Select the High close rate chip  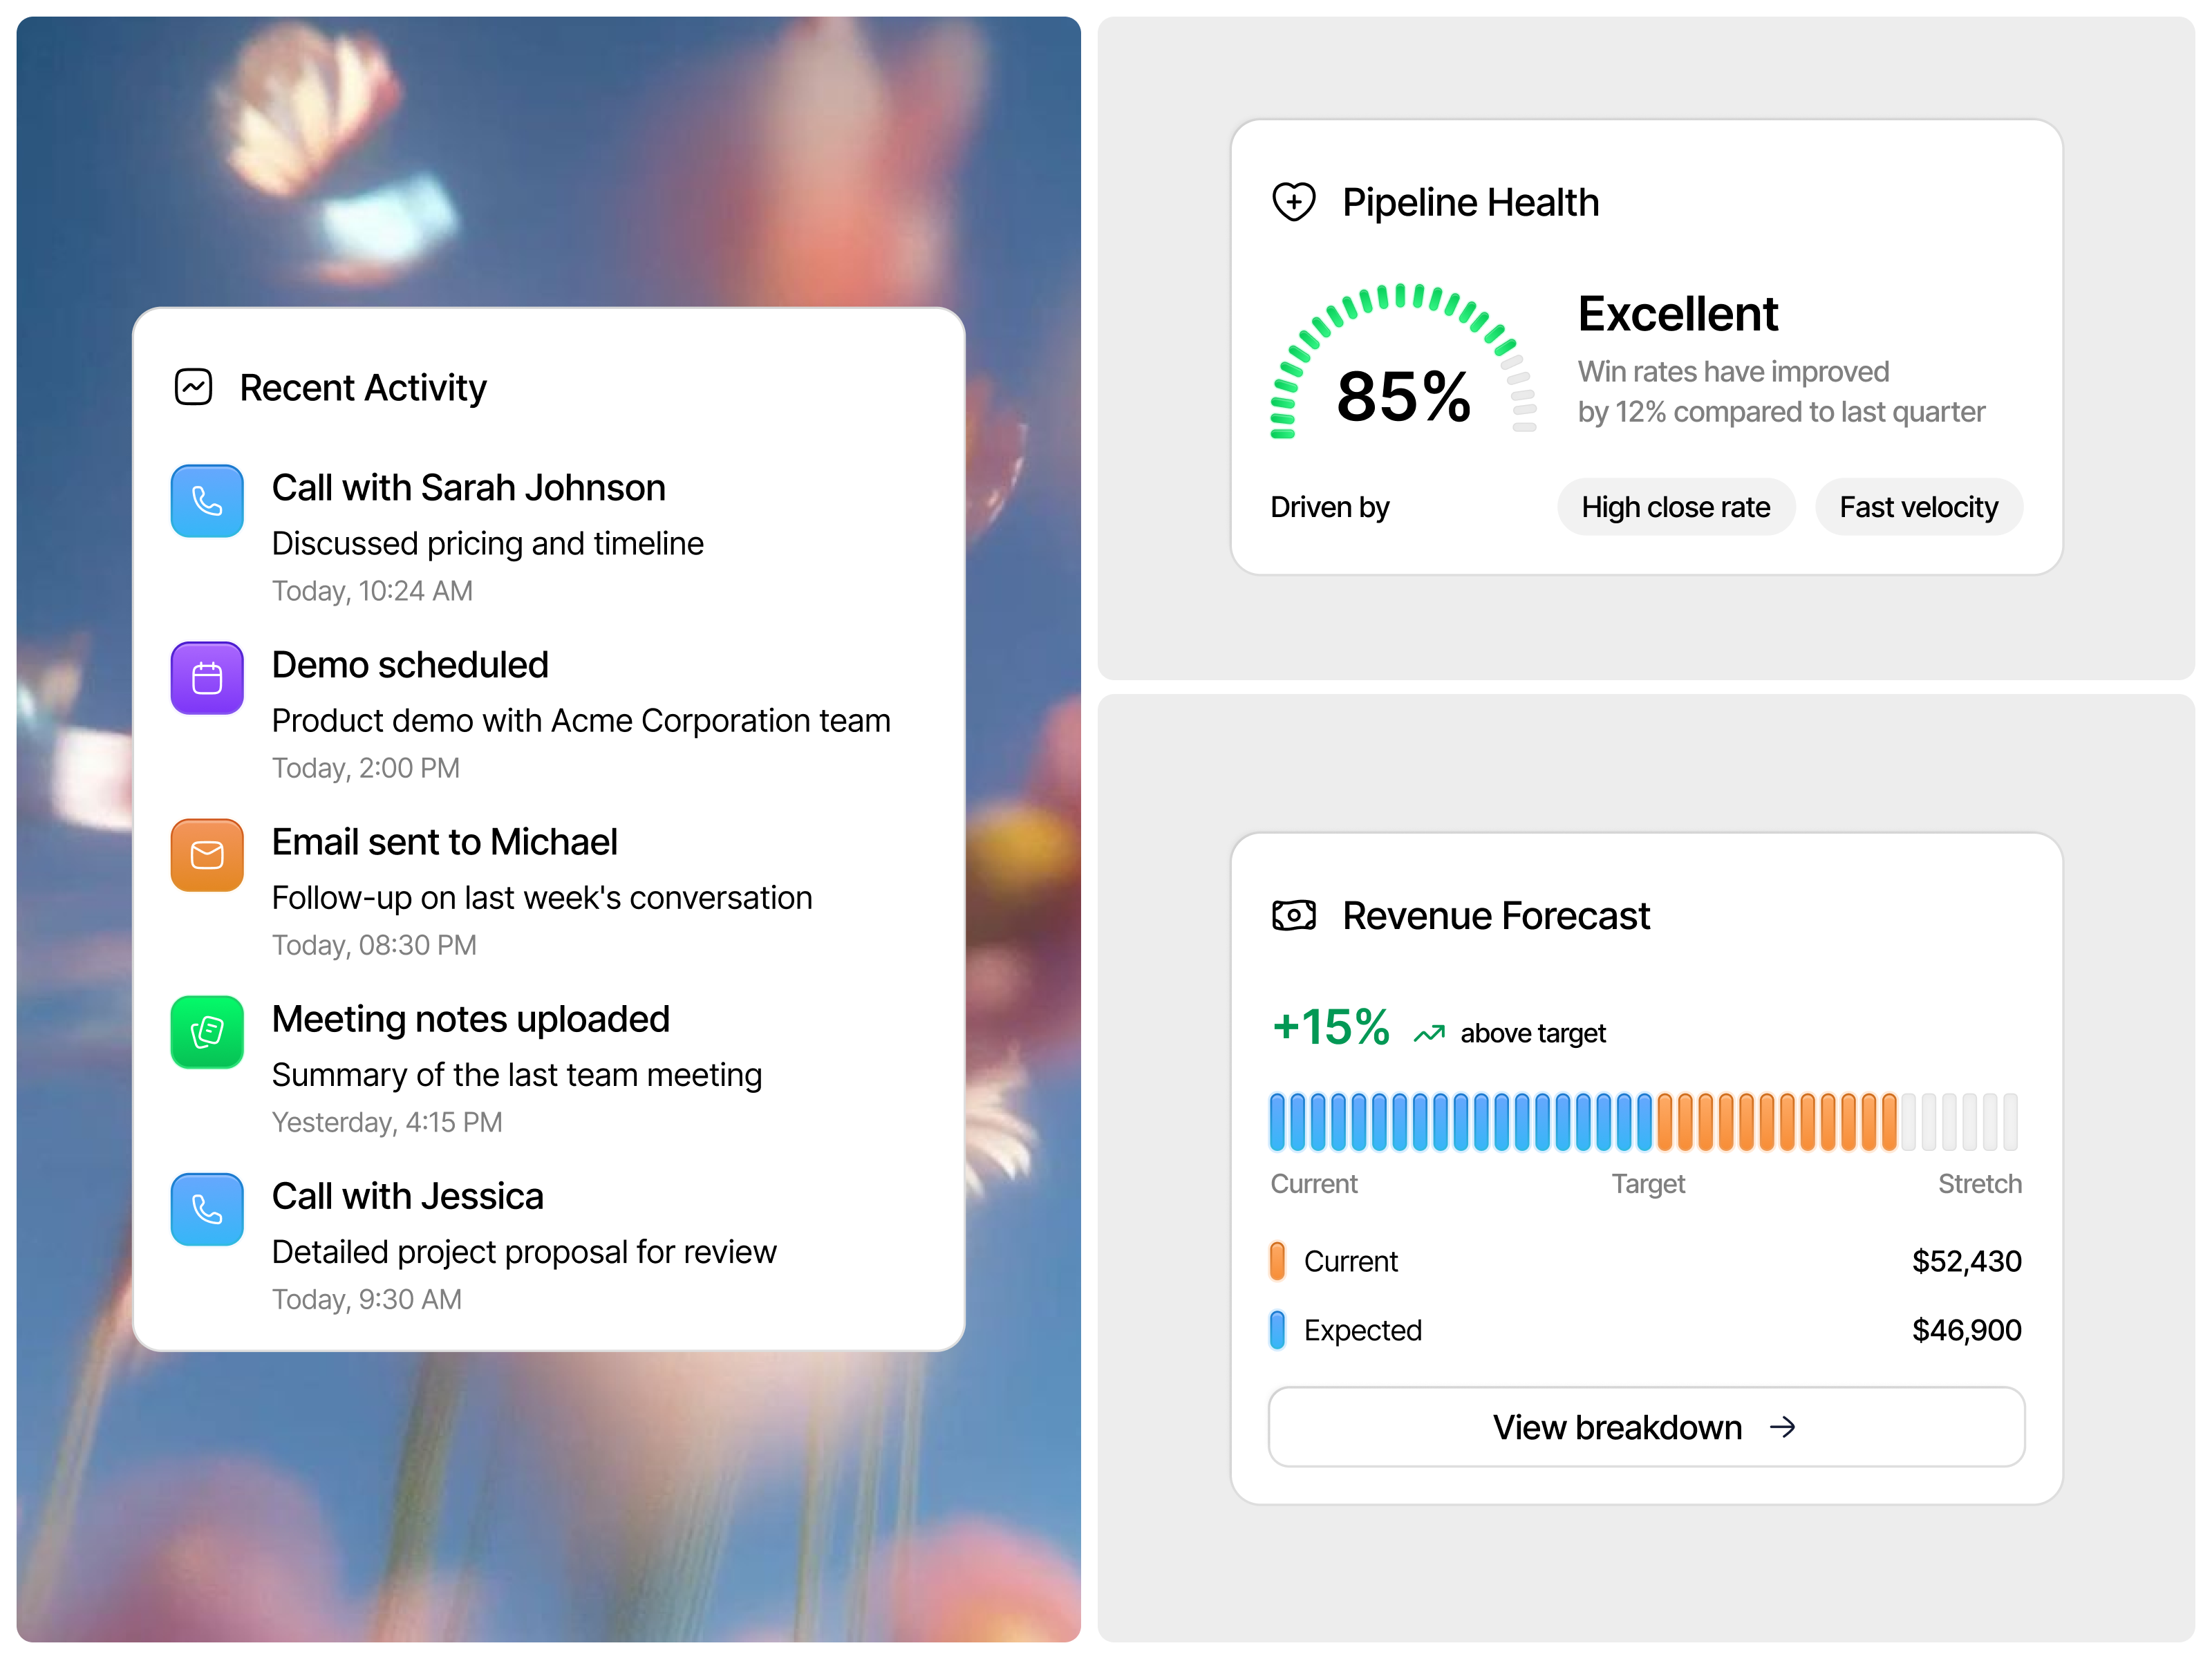(1676, 506)
